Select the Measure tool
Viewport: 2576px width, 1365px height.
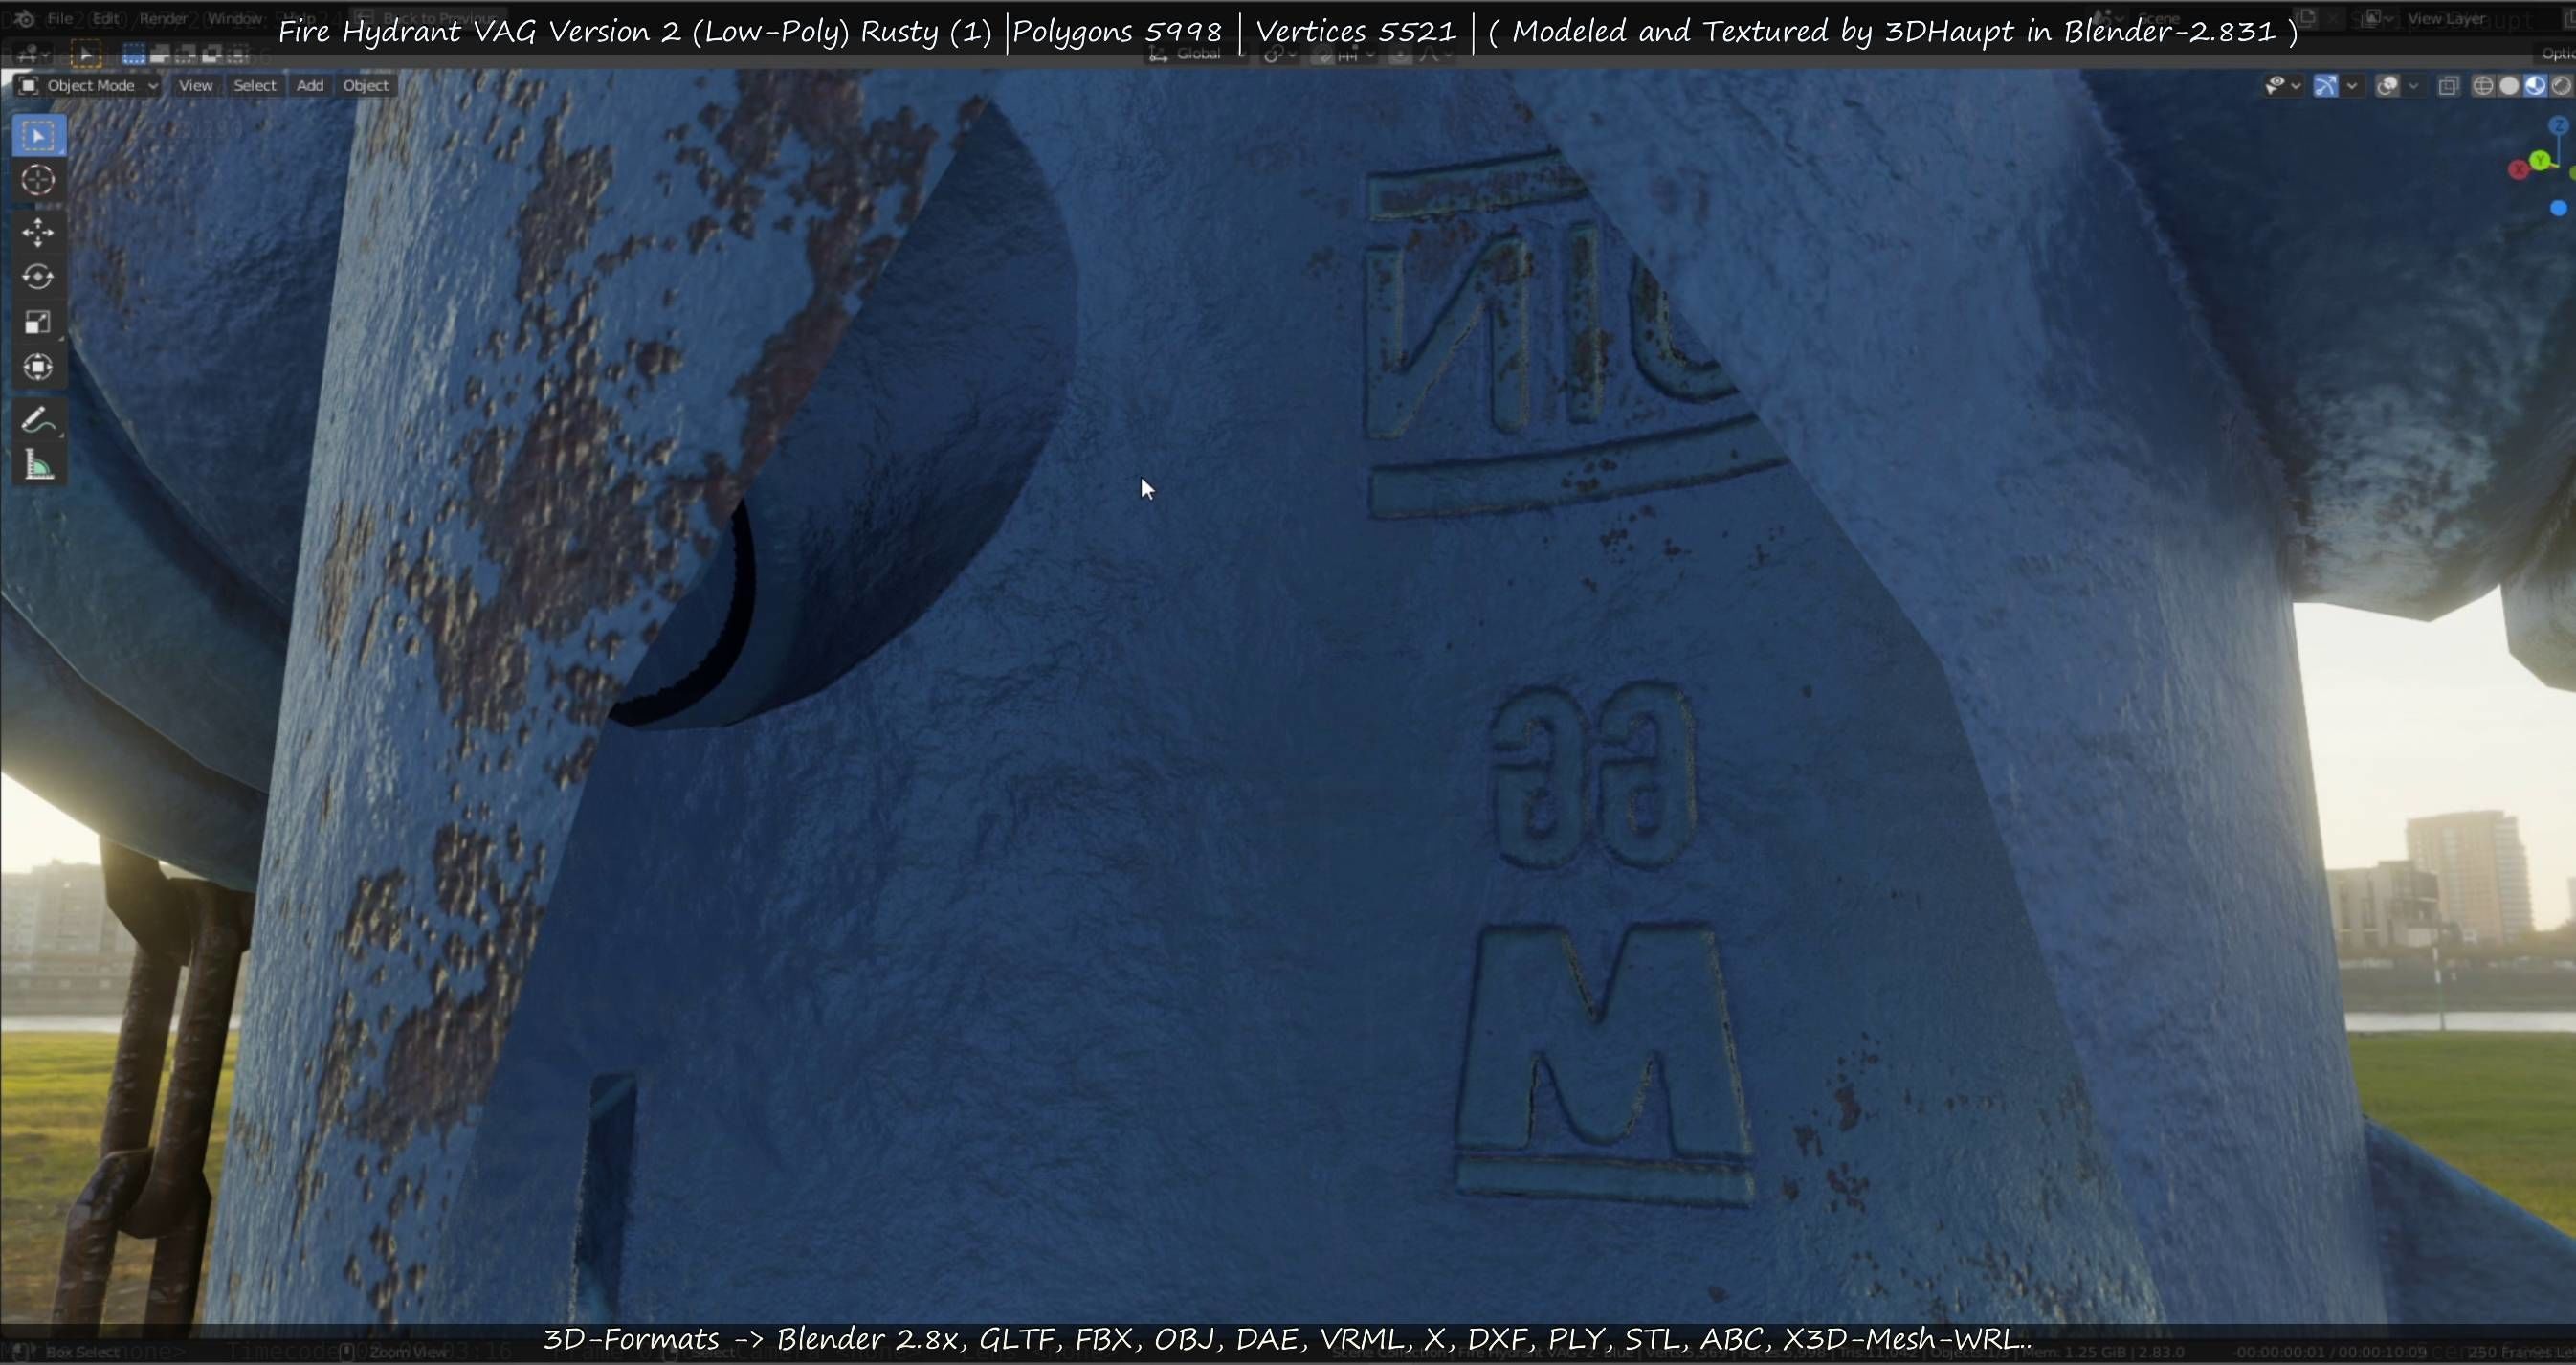click(39, 465)
